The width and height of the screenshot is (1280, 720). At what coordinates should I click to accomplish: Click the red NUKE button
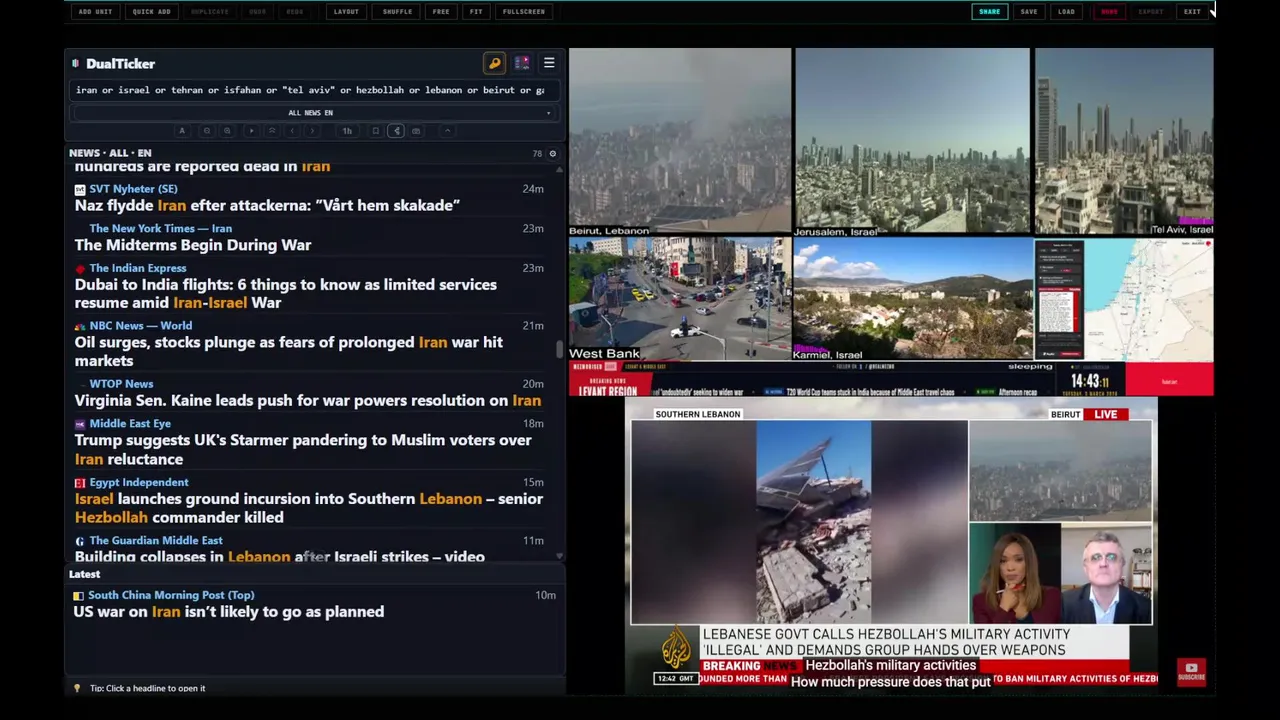coord(1109,12)
